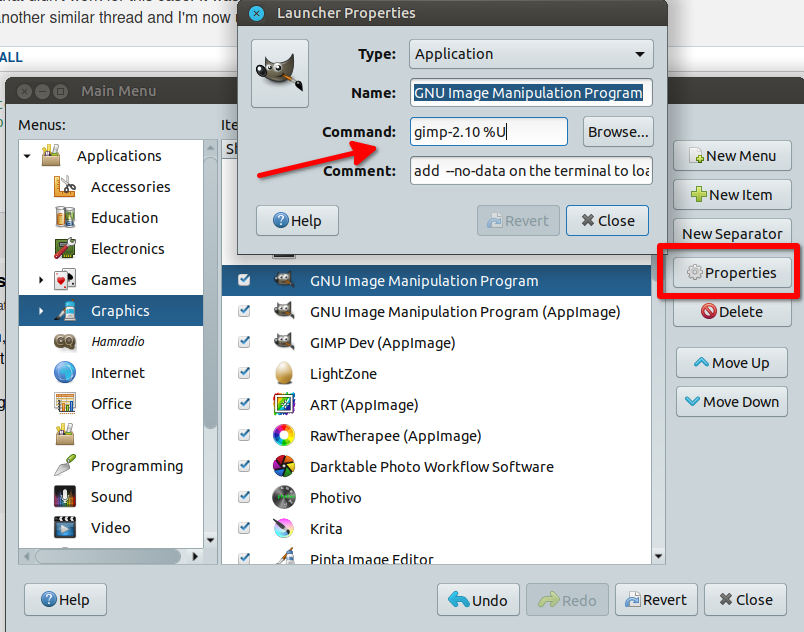804x632 pixels.
Task: Click the Browse... button next to Command
Action: point(618,132)
